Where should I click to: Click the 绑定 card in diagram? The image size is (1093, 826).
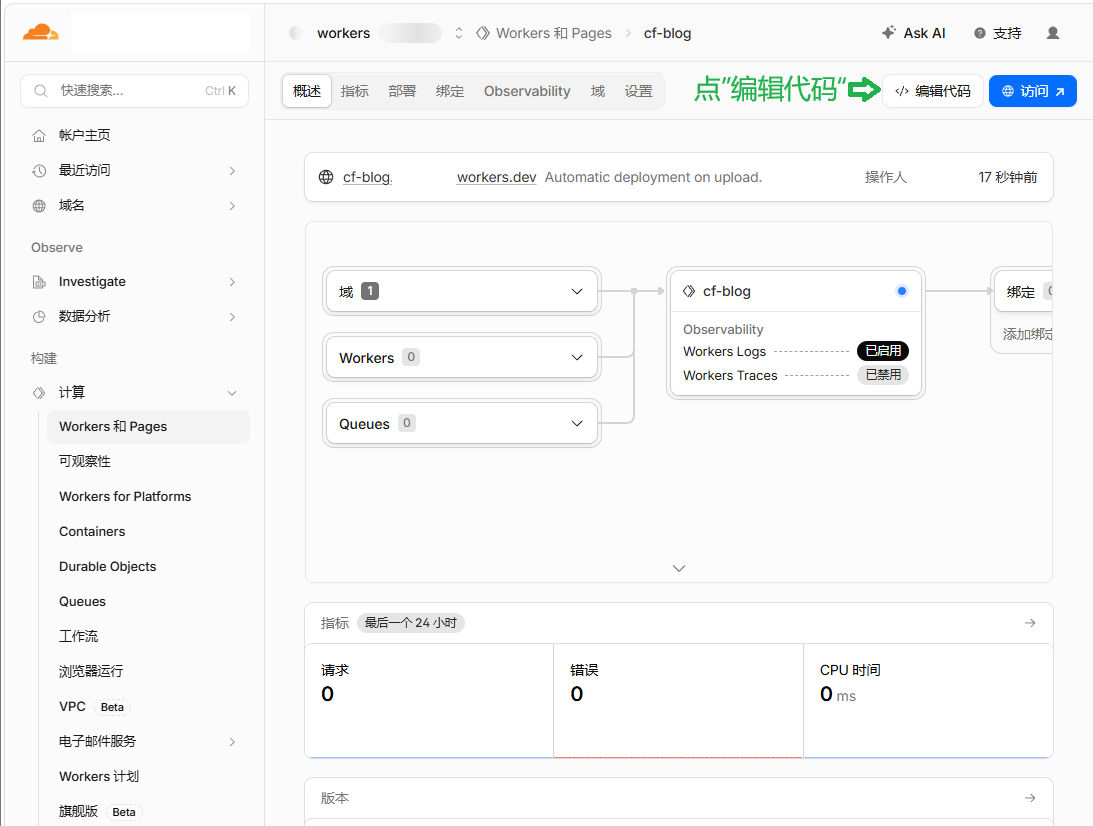pyautogui.click(x=1023, y=291)
